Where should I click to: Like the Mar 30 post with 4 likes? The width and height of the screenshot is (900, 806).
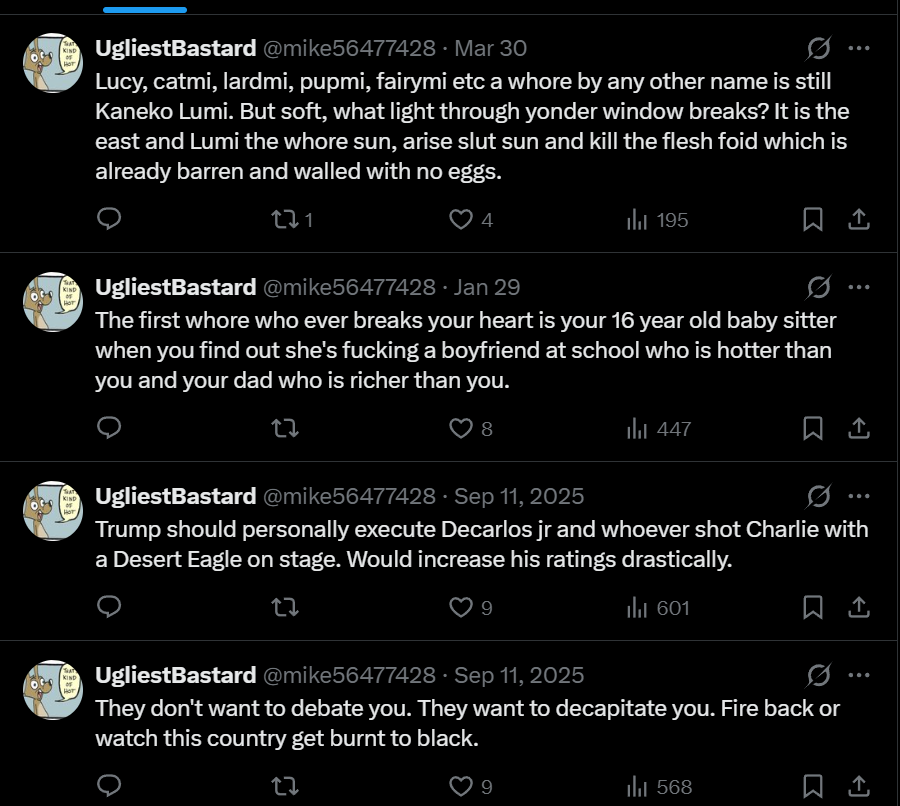tap(471, 219)
